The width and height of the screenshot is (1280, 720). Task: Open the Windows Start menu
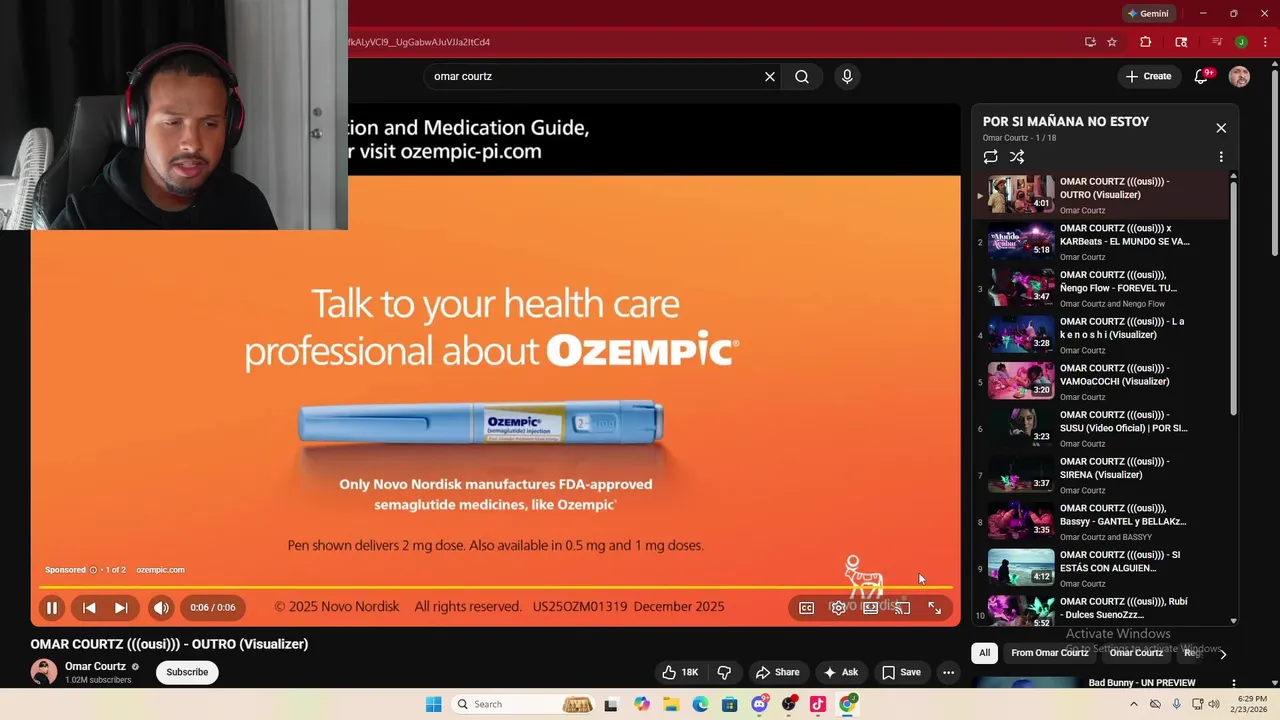[433, 704]
